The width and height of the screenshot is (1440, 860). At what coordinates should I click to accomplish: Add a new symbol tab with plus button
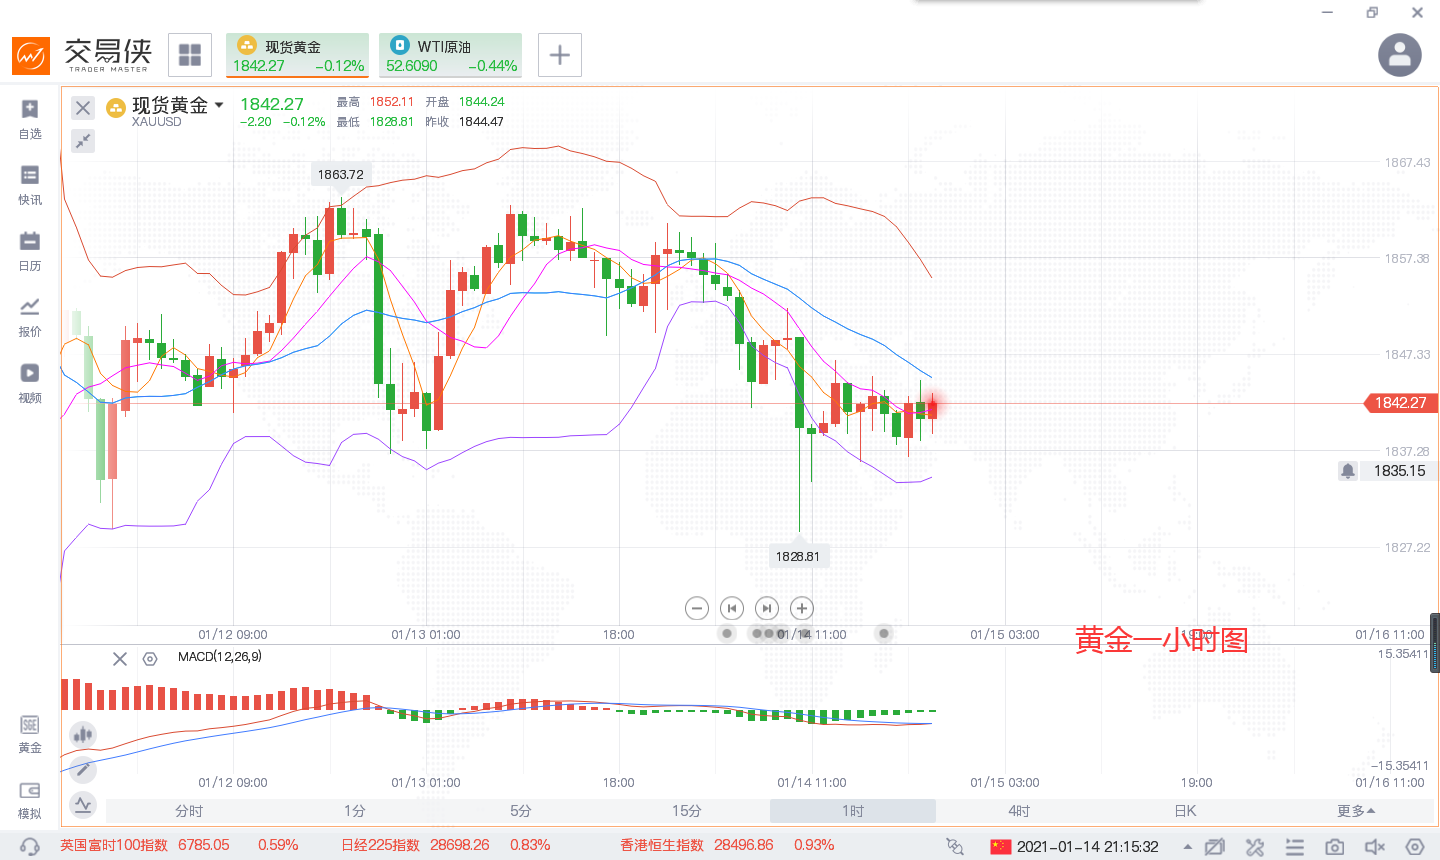pyautogui.click(x=560, y=55)
